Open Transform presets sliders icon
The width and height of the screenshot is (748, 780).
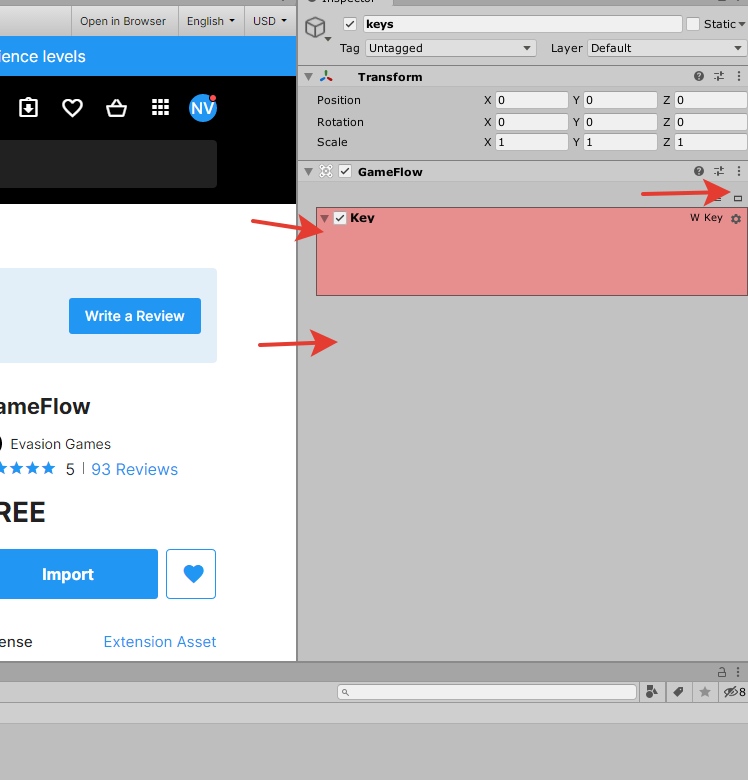[x=719, y=76]
